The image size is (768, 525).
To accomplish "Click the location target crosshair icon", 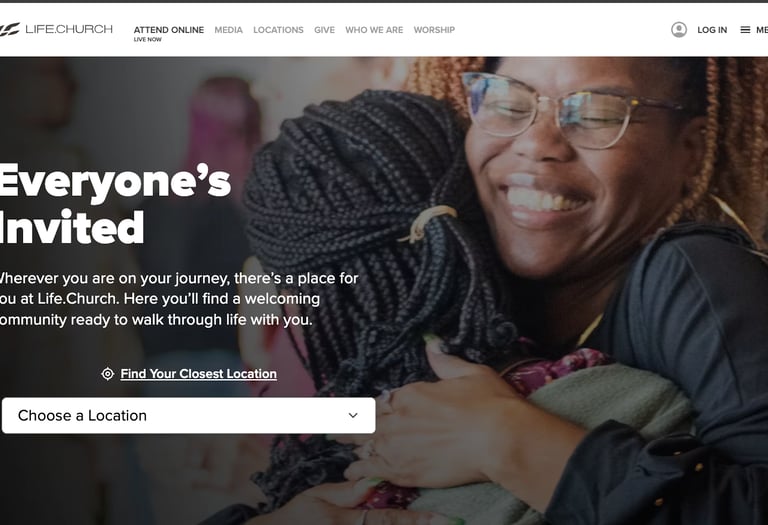I will [x=107, y=374].
